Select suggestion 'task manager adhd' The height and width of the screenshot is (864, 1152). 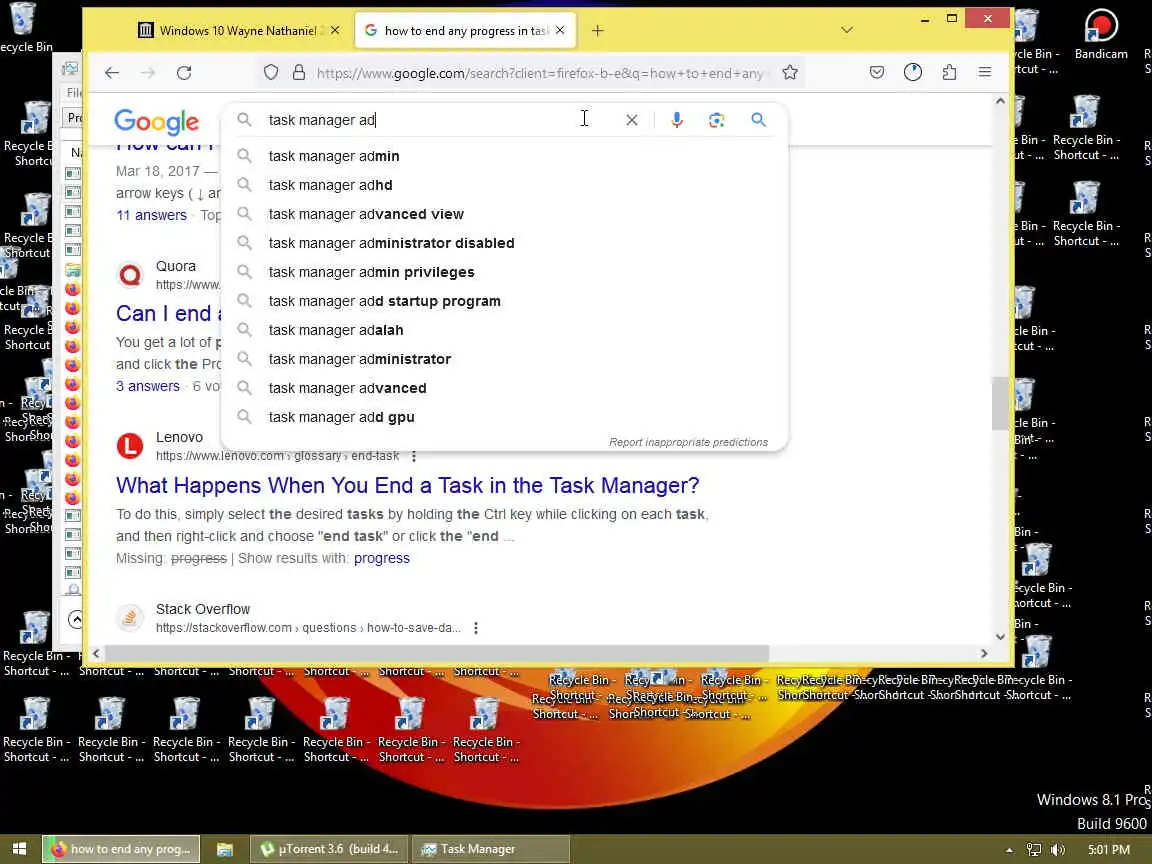[x=504, y=185]
